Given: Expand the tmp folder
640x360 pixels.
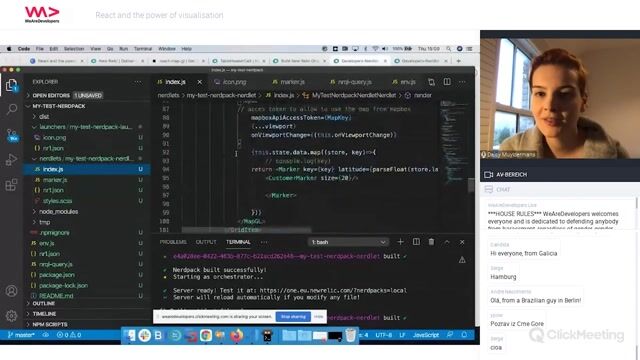Looking at the screenshot, I should coord(44,222).
